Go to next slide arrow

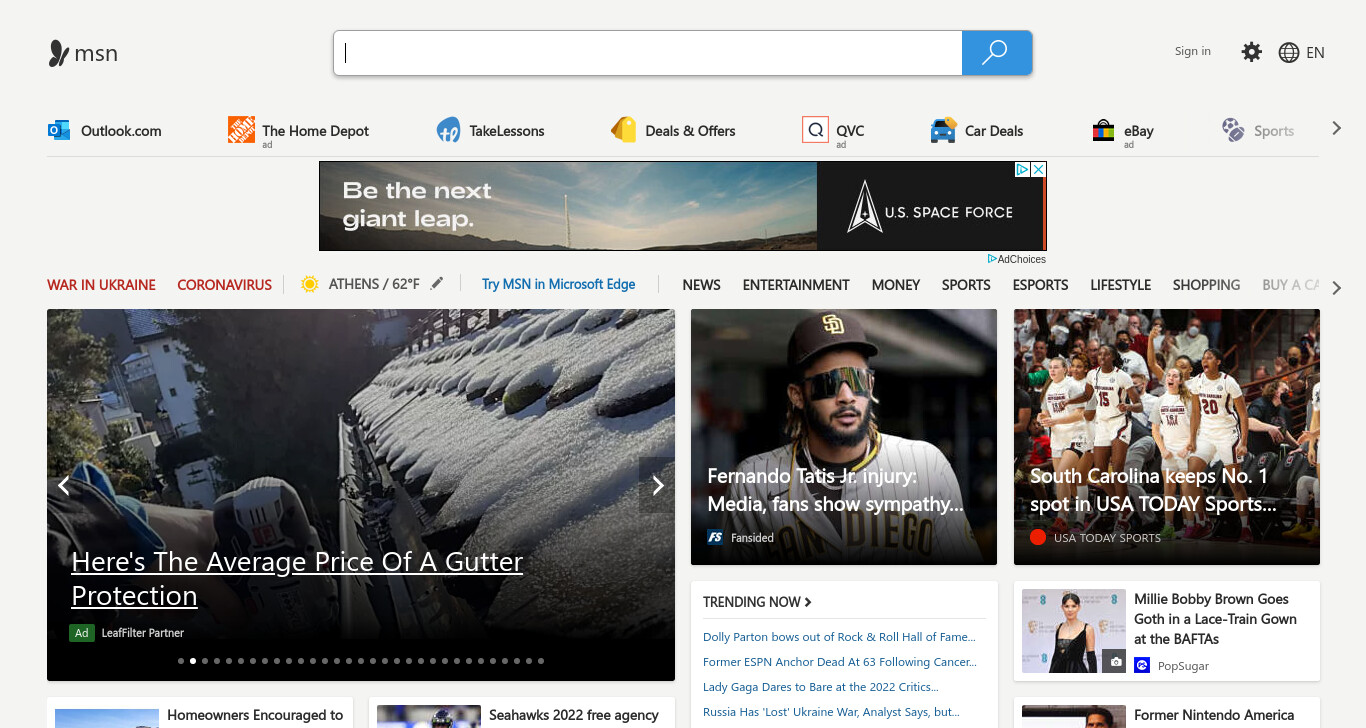pyautogui.click(x=657, y=486)
